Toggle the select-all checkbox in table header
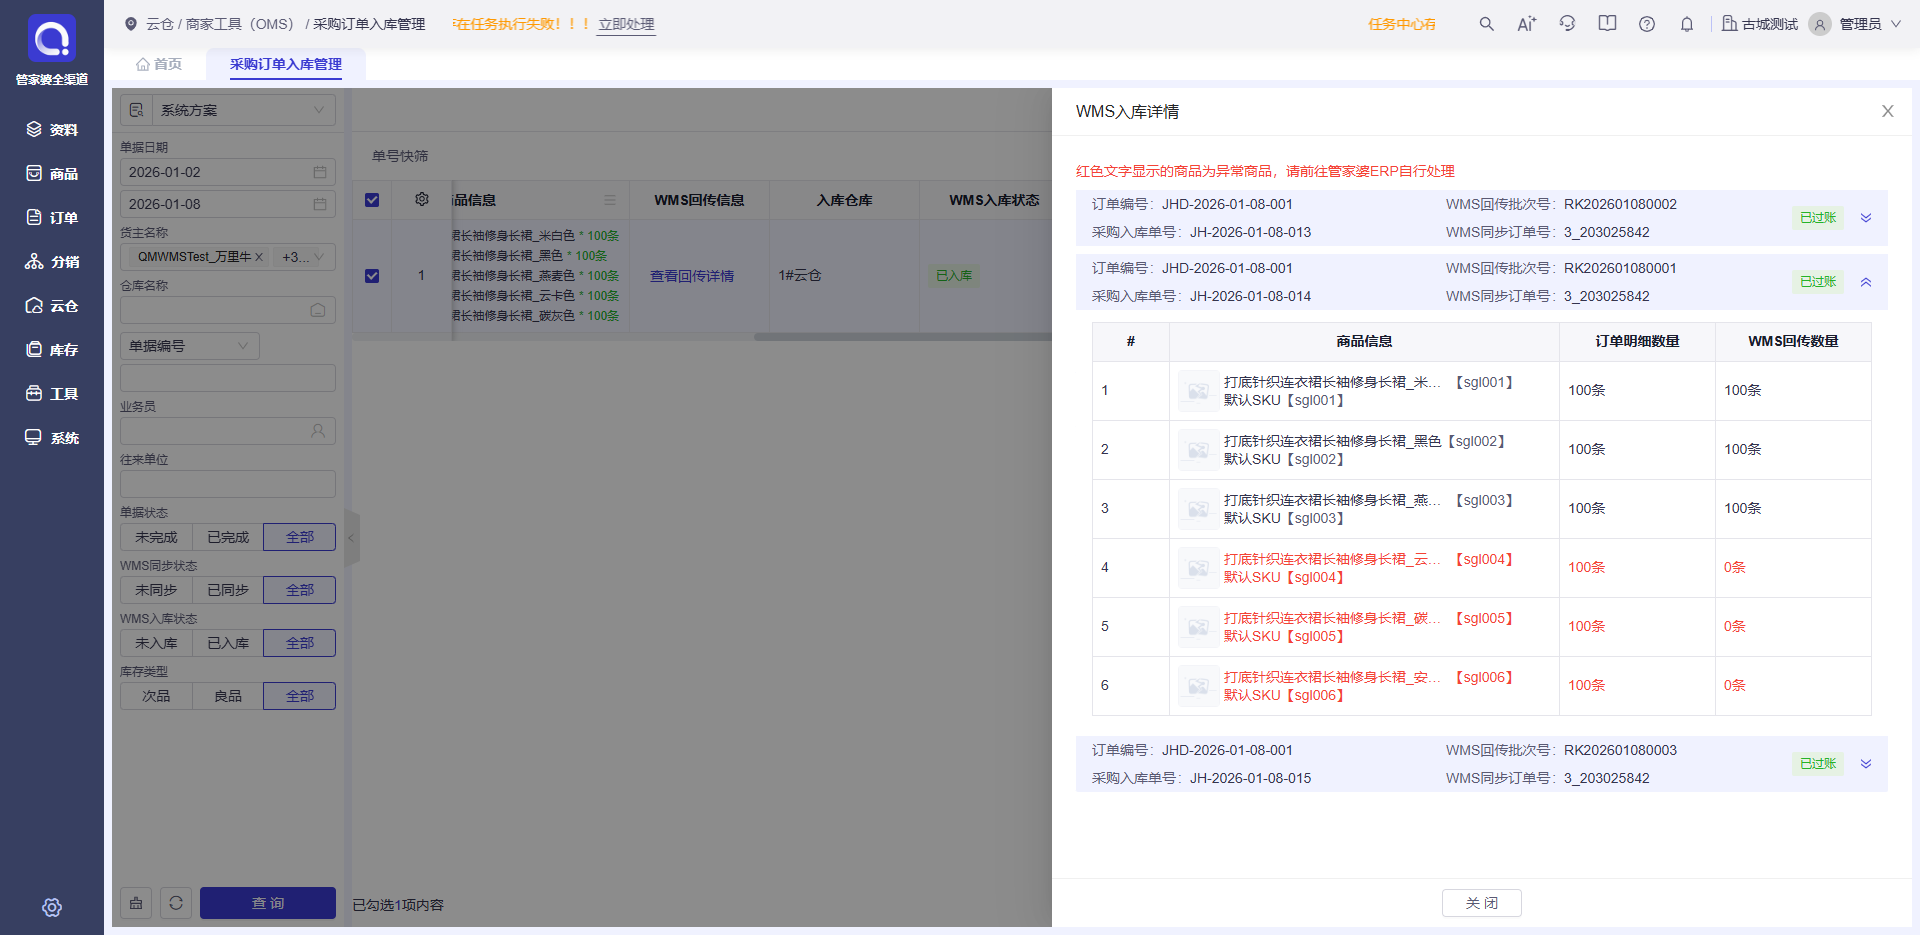 pyautogui.click(x=372, y=200)
